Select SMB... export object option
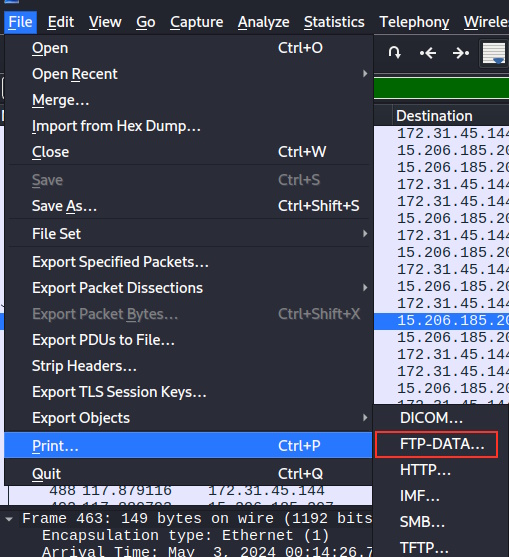Screen dimensions: 509x557 point(441,521)
